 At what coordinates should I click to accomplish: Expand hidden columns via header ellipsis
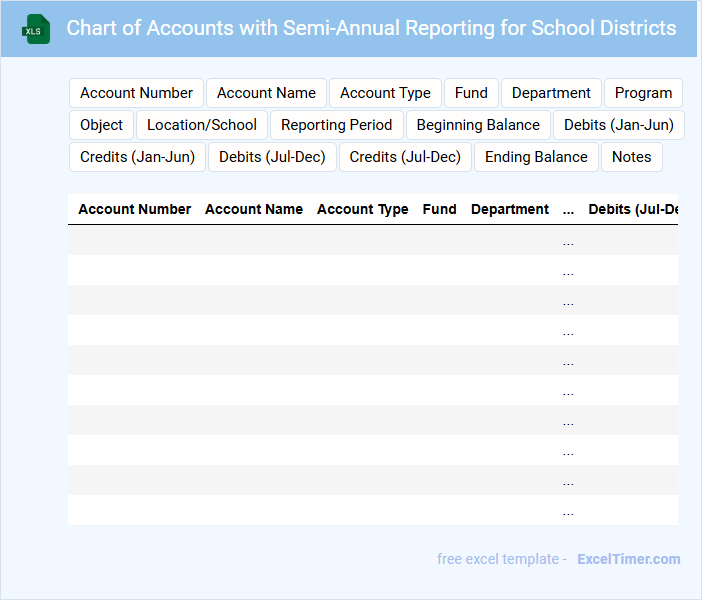[568, 209]
